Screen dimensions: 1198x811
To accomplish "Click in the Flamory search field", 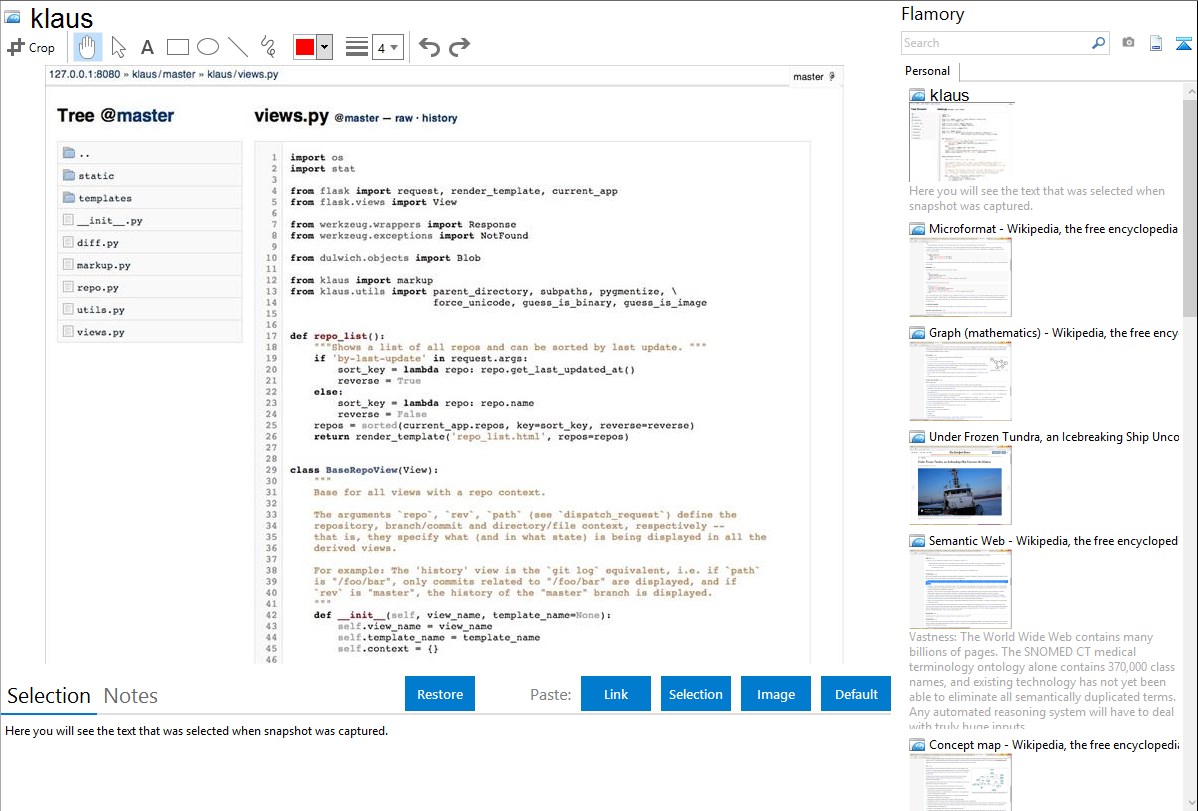I will (x=994, y=43).
